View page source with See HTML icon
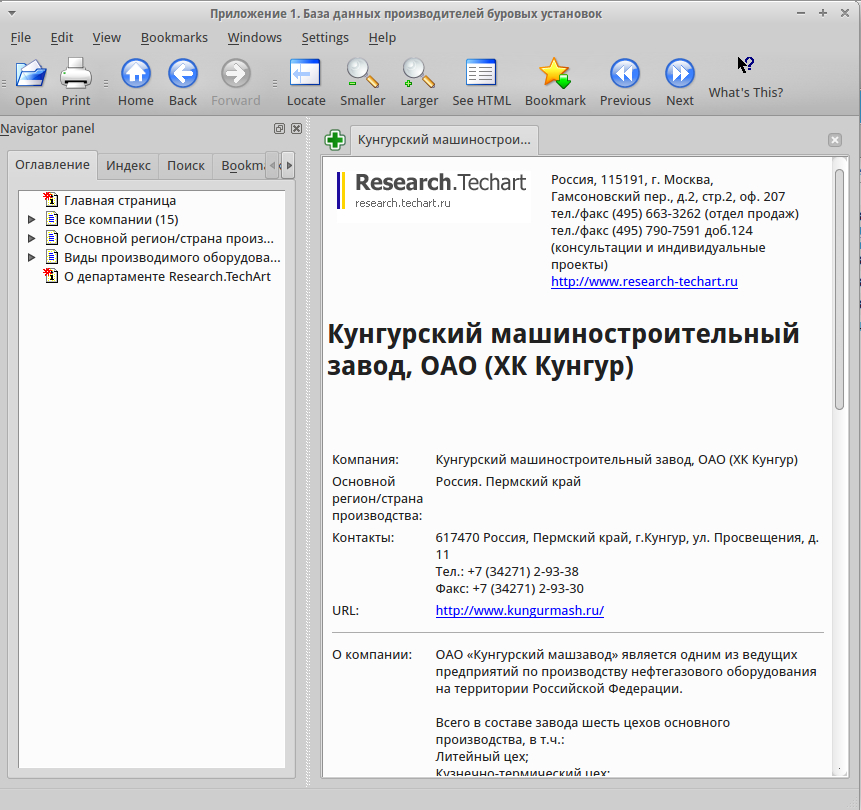Viewport: 861px width, 810px height. (482, 82)
